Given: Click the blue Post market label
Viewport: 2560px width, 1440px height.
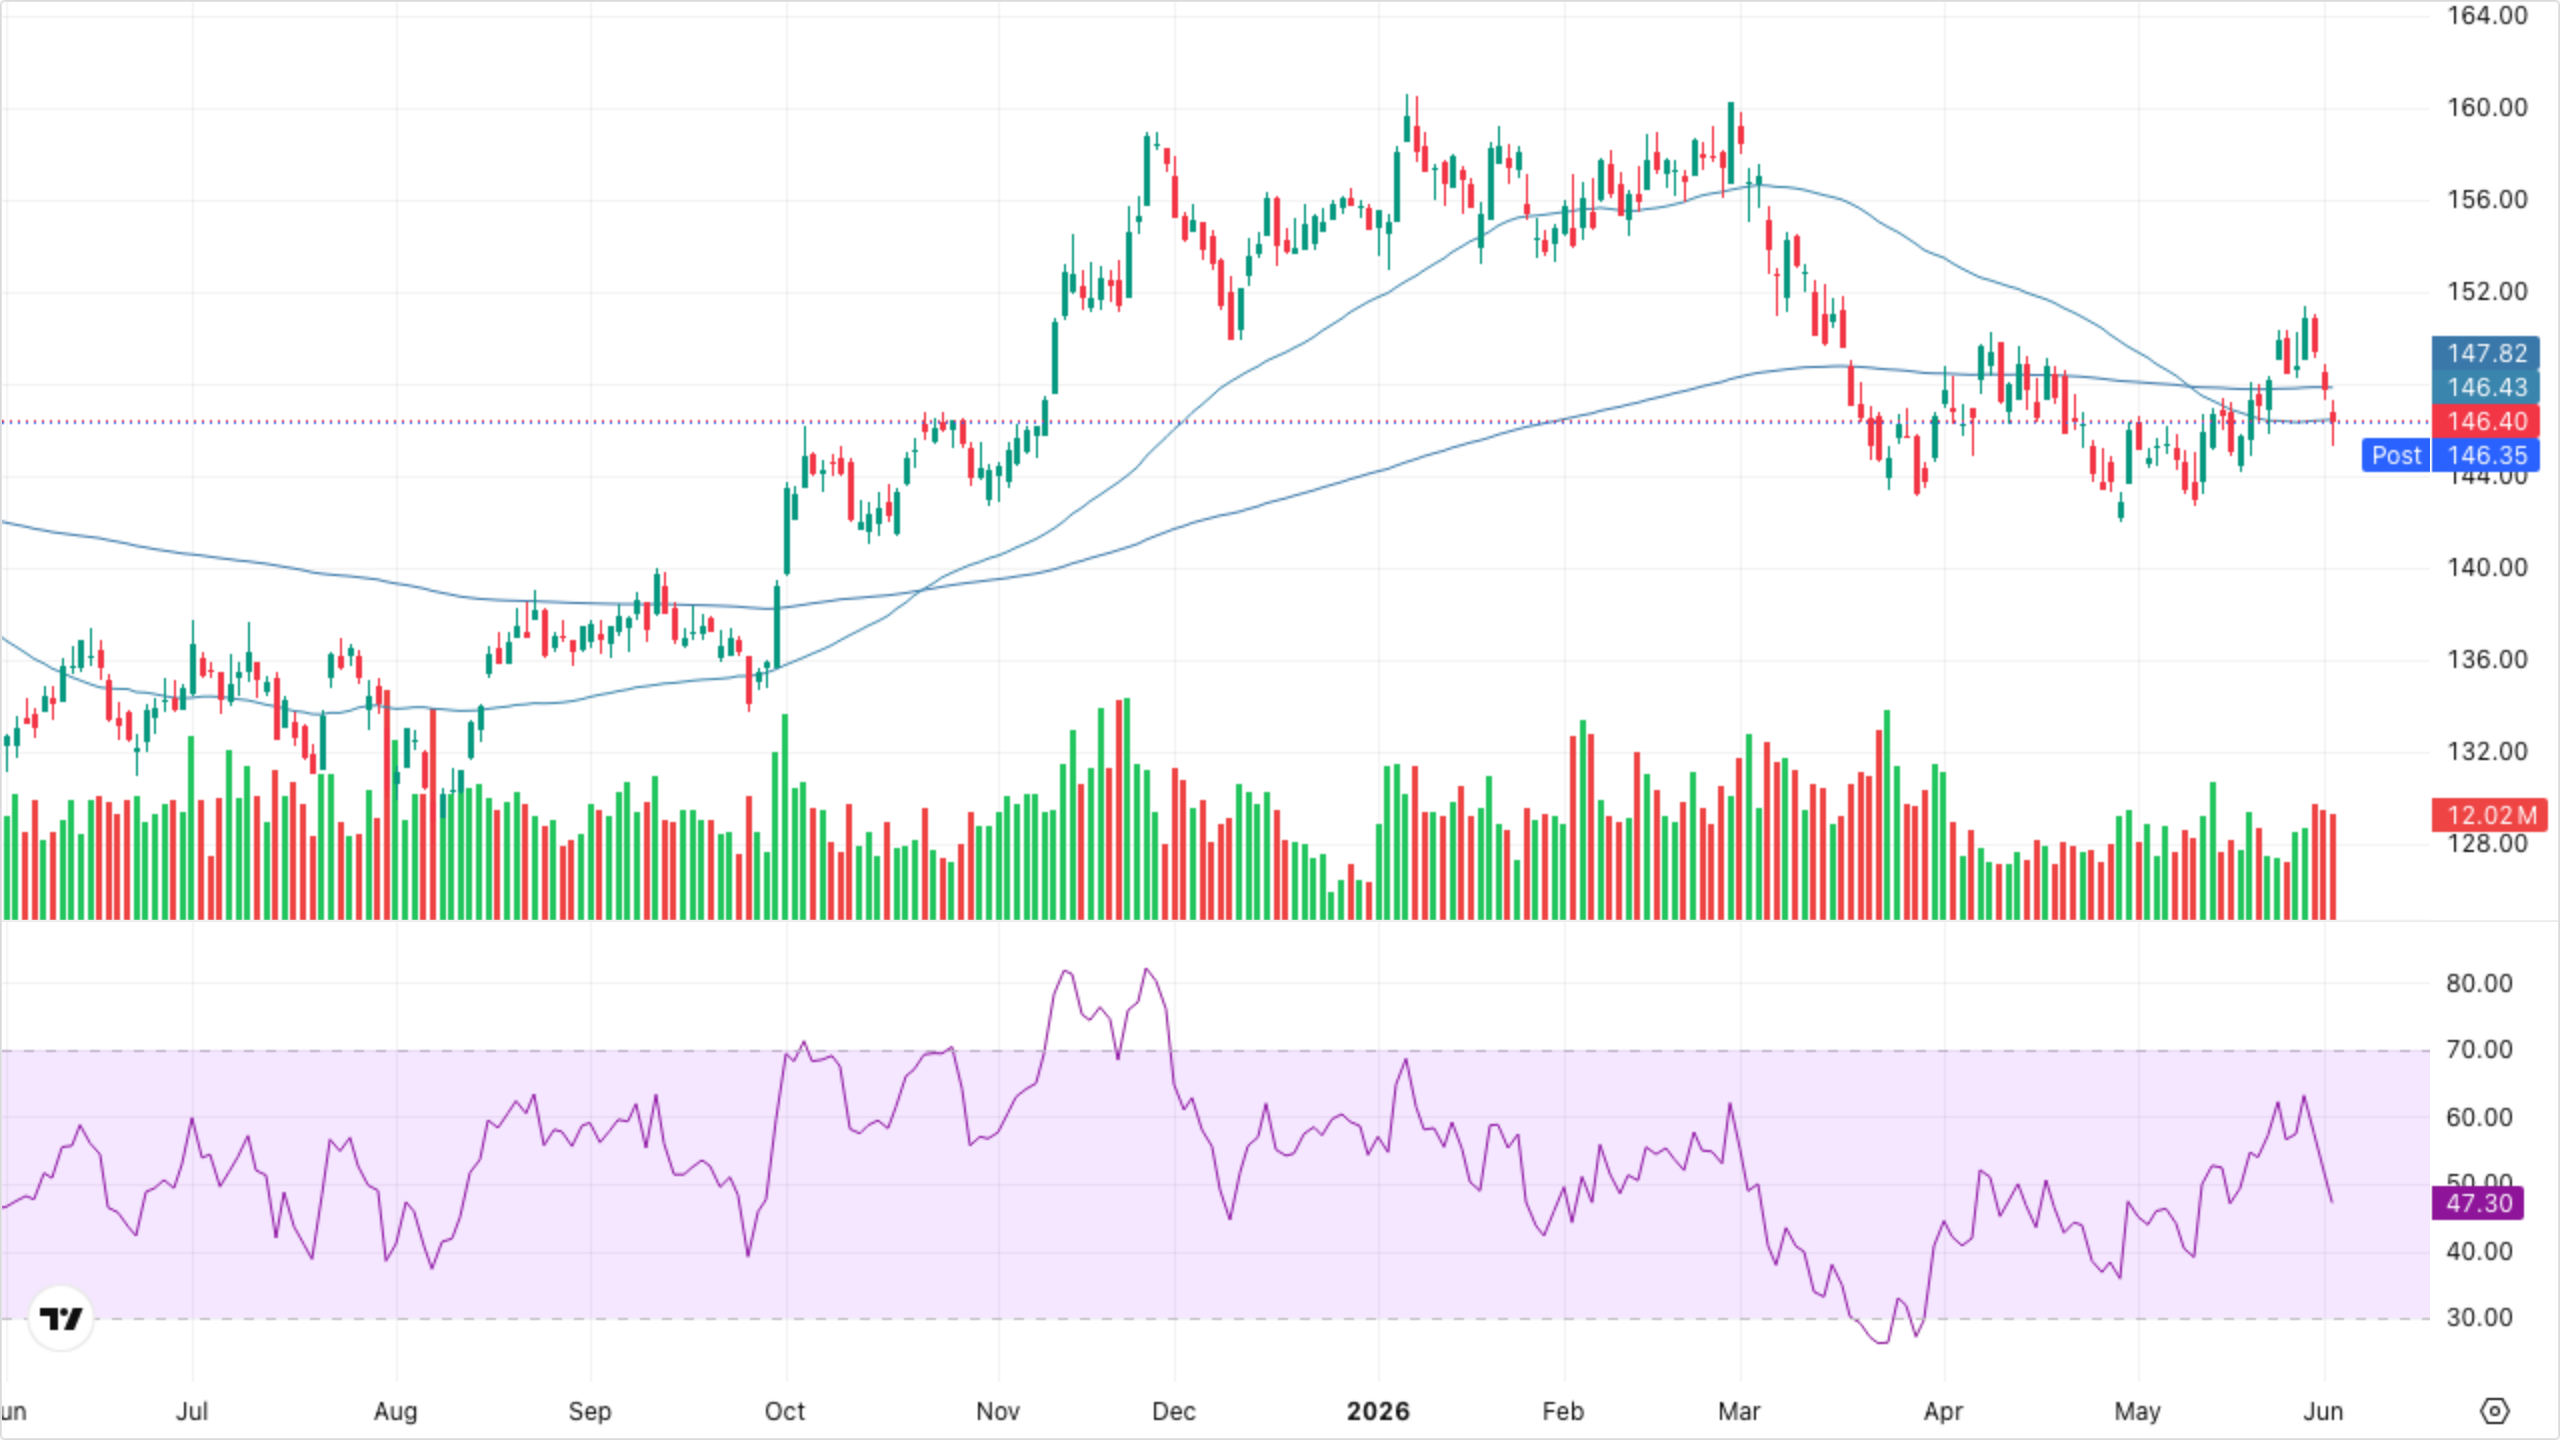Looking at the screenshot, I should 2396,455.
